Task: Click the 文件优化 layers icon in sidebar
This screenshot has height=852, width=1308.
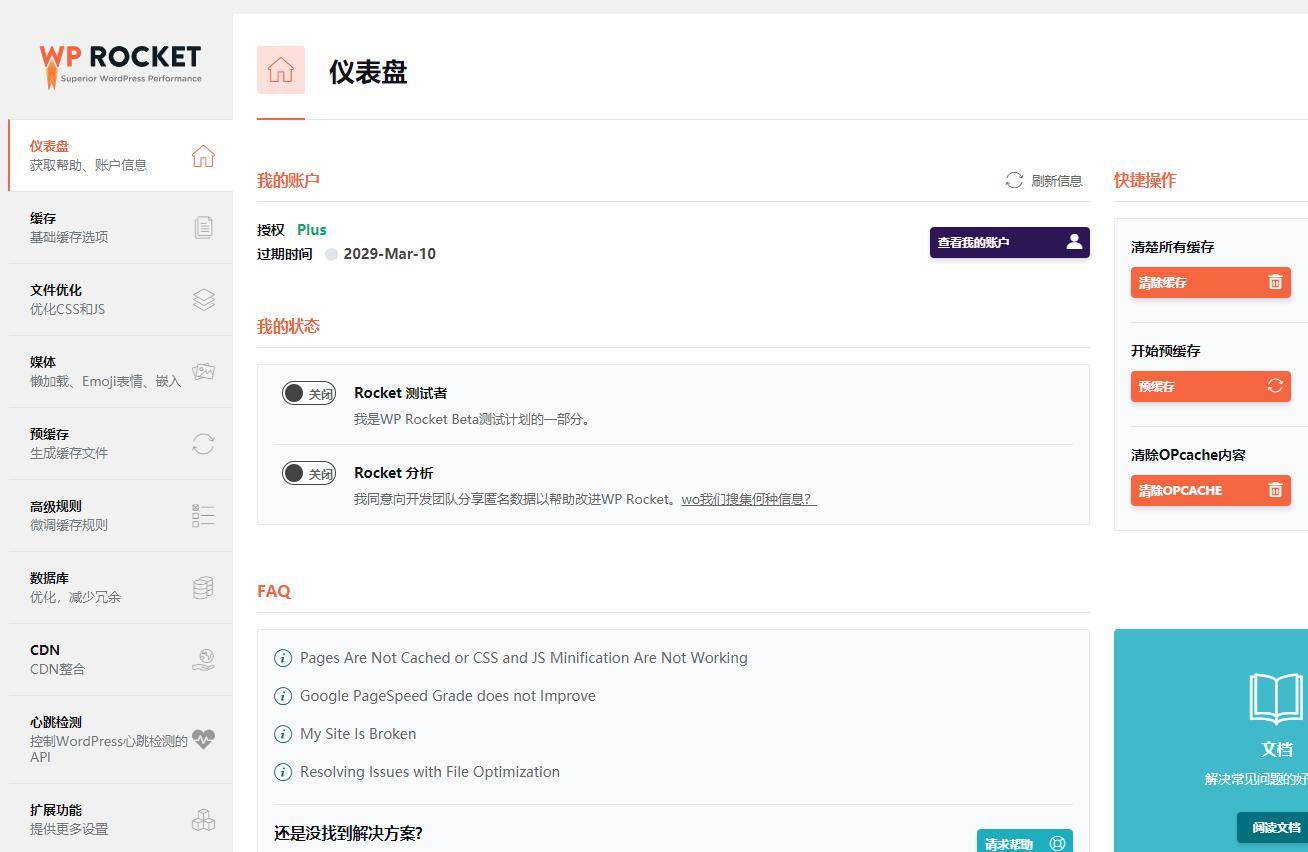Action: (x=203, y=299)
